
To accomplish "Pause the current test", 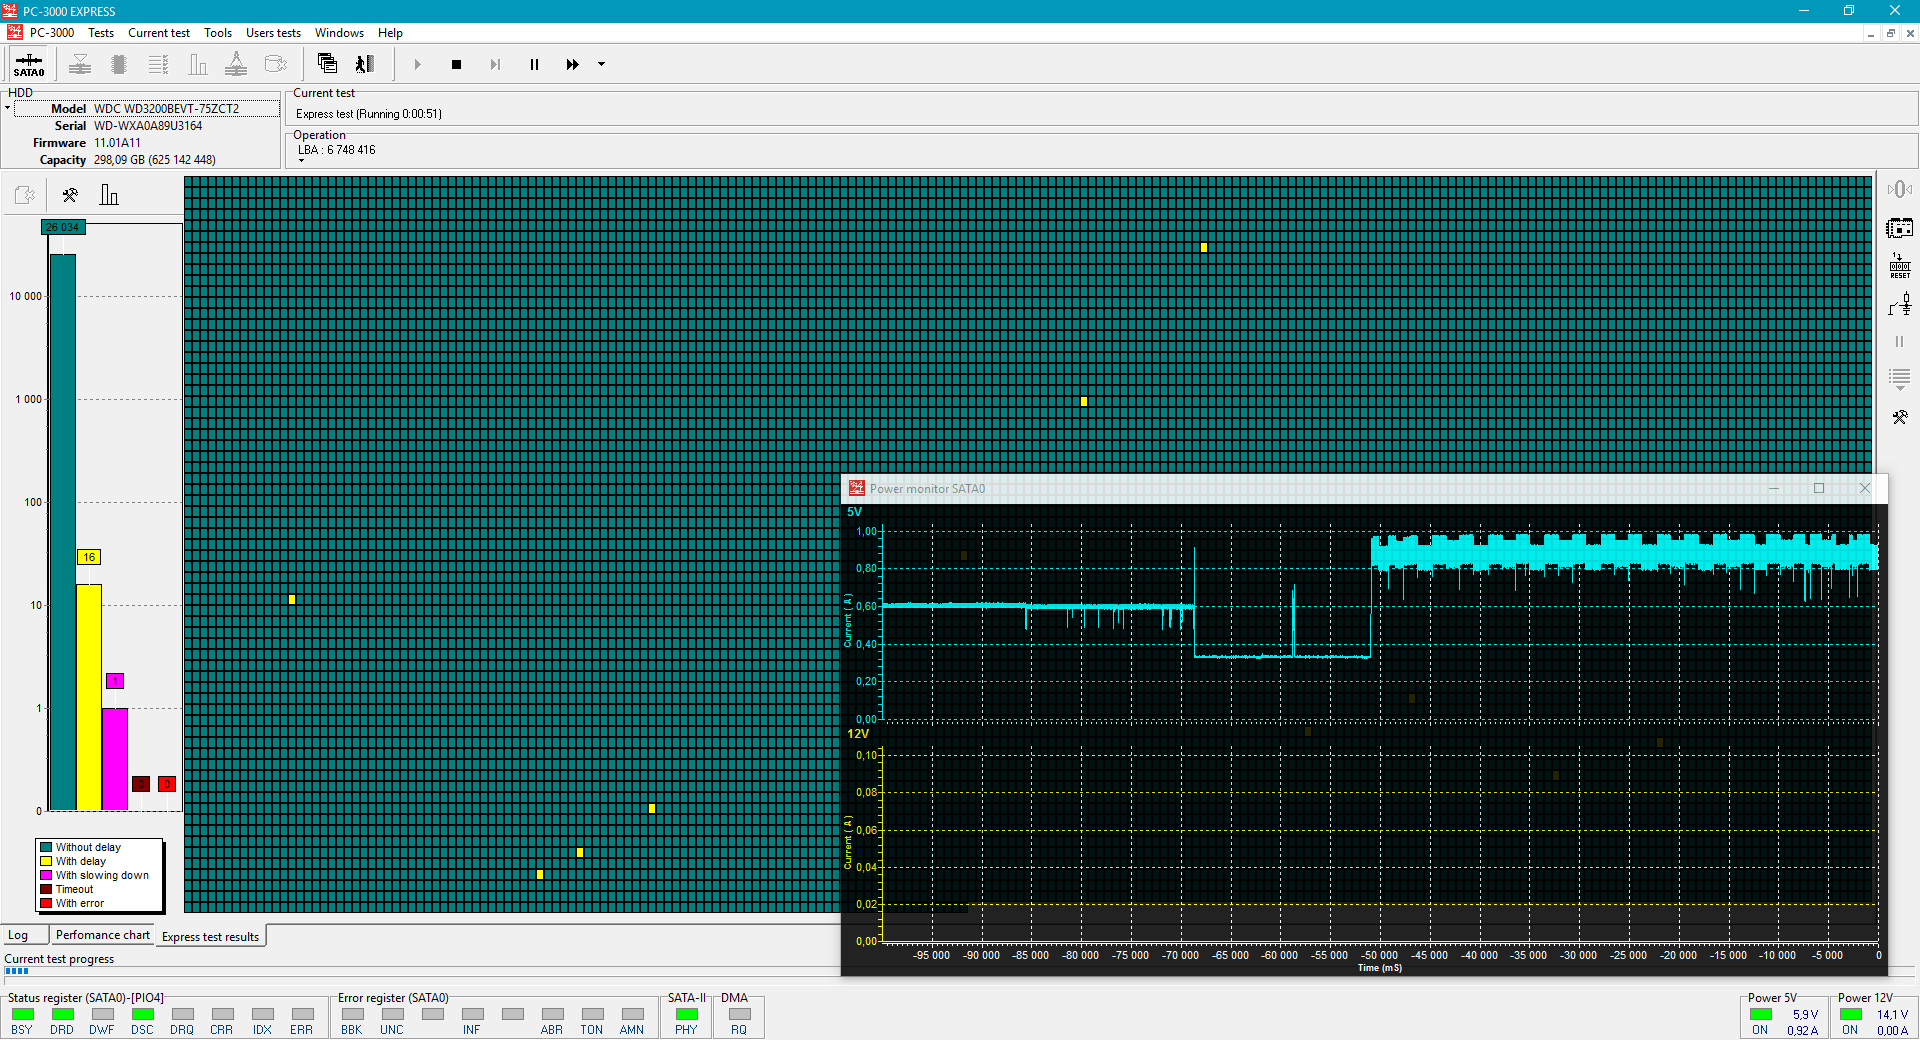I will coord(534,65).
